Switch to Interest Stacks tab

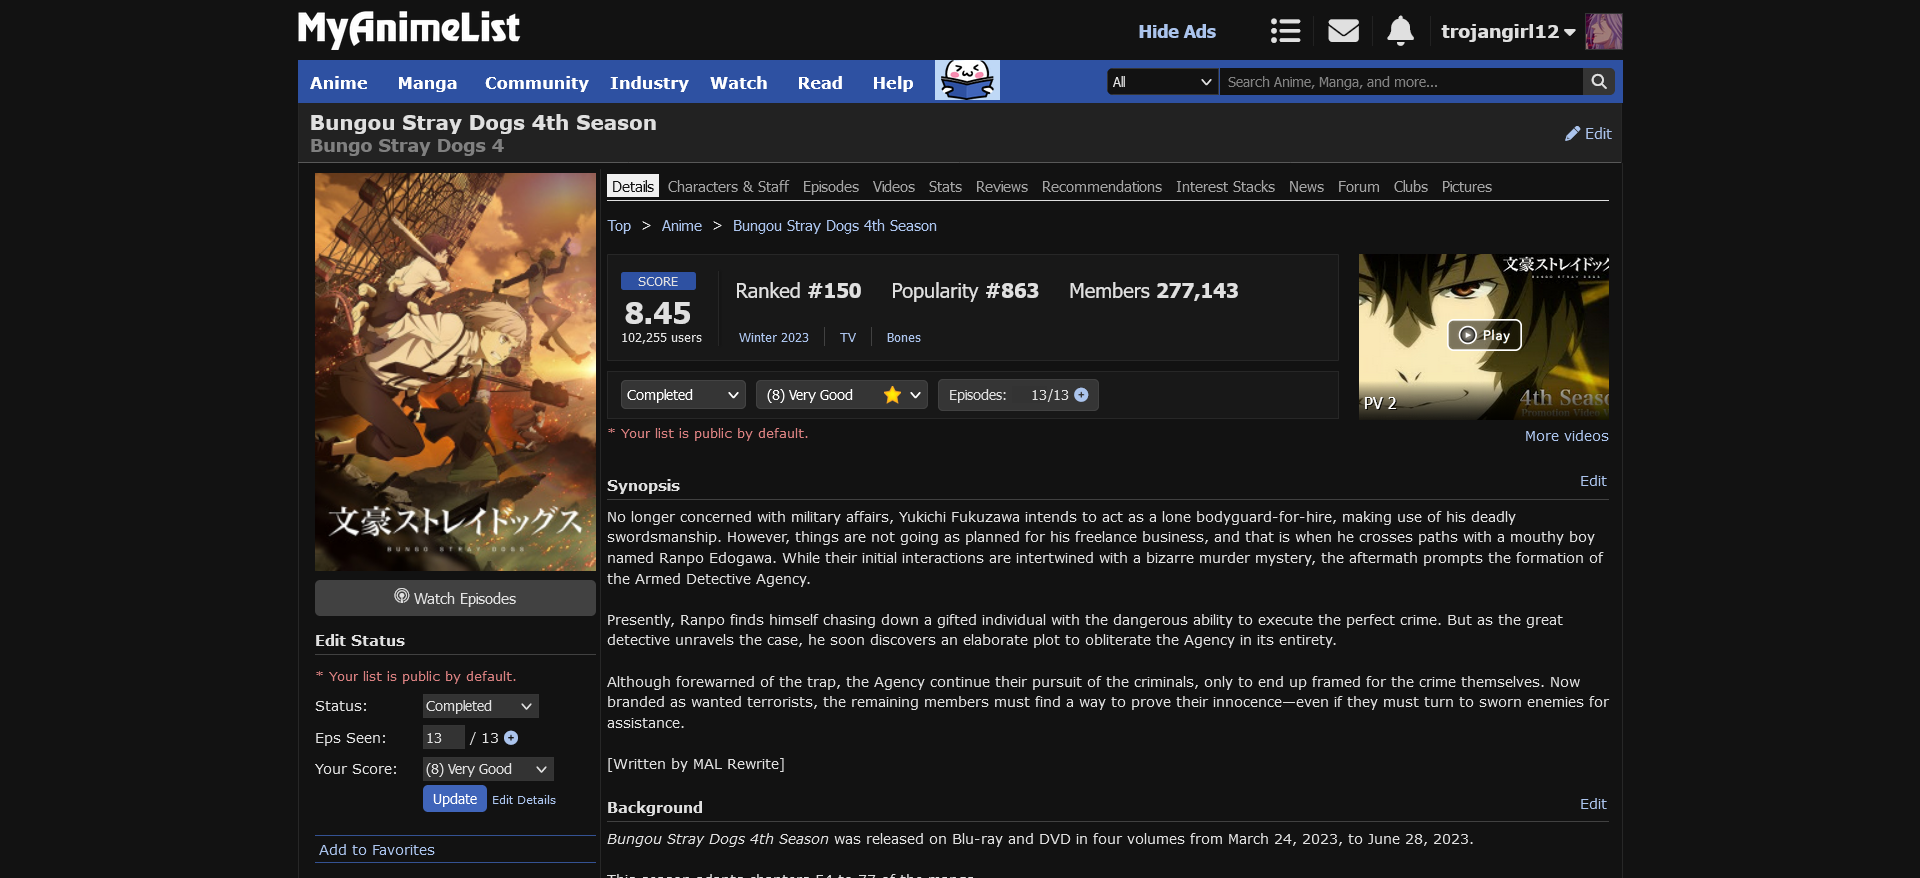coord(1225,187)
